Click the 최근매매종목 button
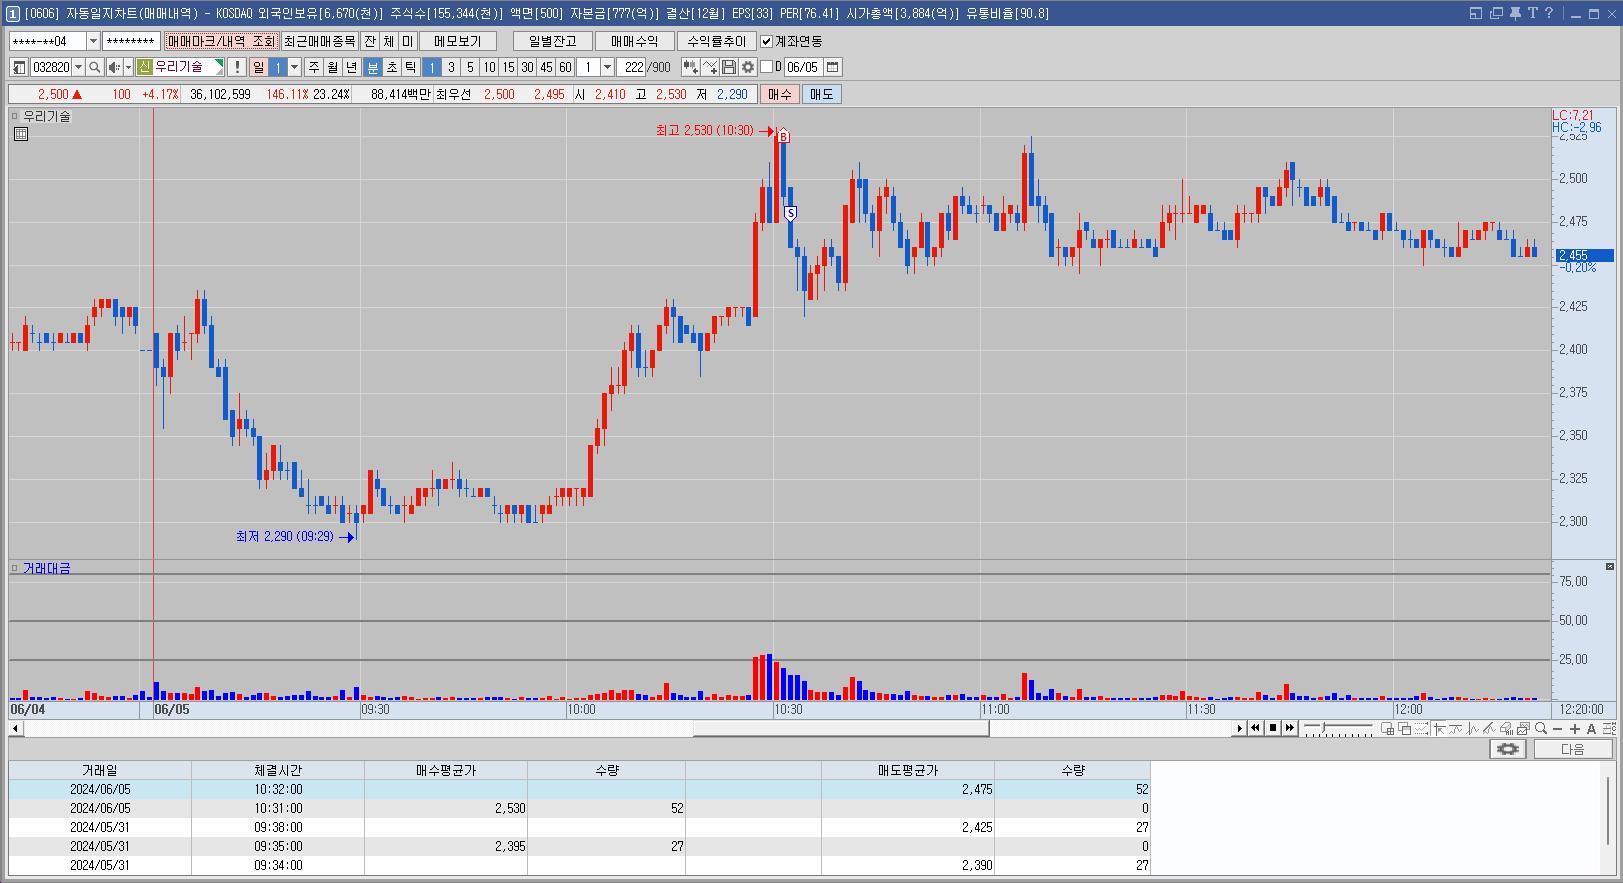The height and width of the screenshot is (883, 1623). (x=319, y=41)
